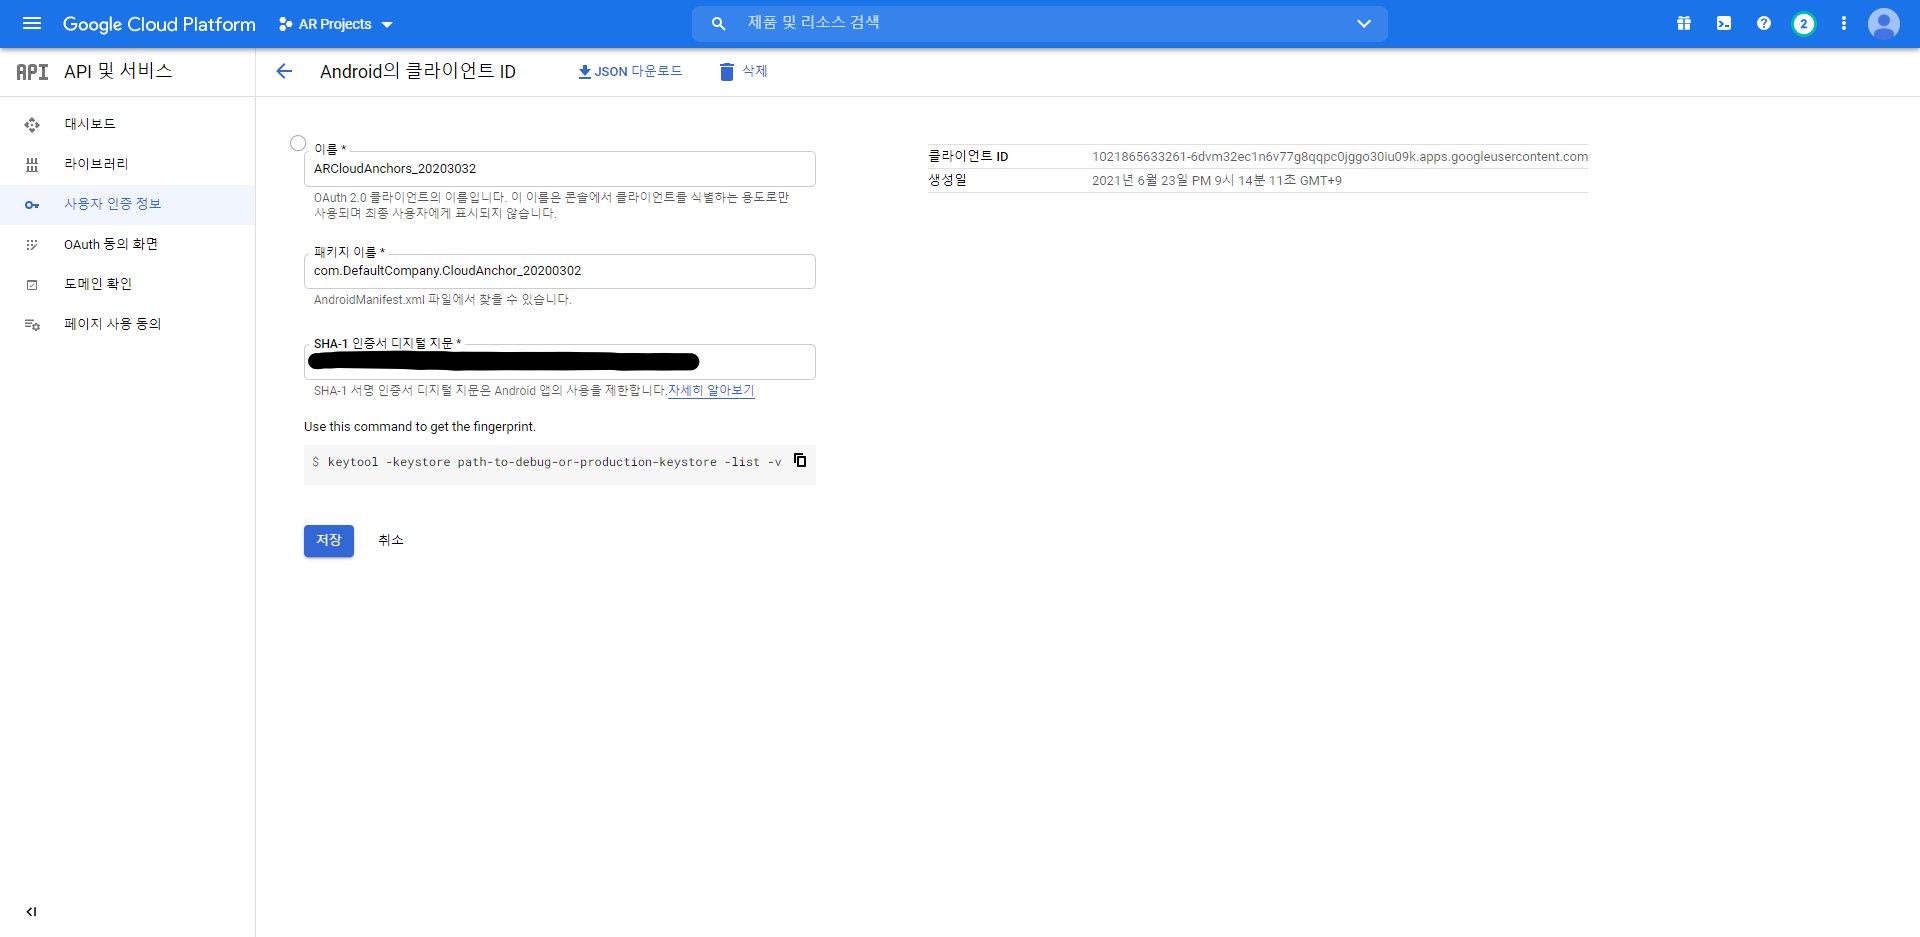Click the library grid icon
The height and width of the screenshot is (937, 1920).
[32, 165]
